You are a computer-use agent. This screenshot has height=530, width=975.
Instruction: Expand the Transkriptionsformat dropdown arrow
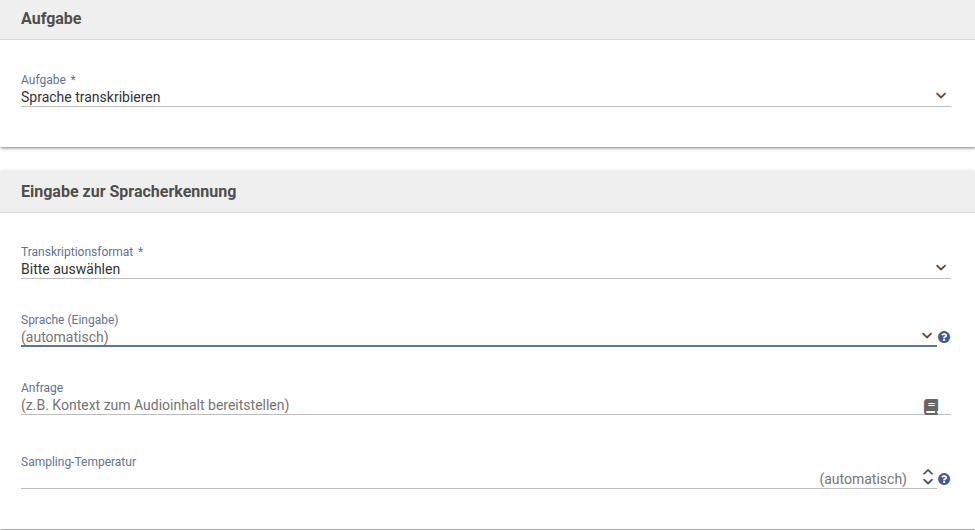point(940,268)
